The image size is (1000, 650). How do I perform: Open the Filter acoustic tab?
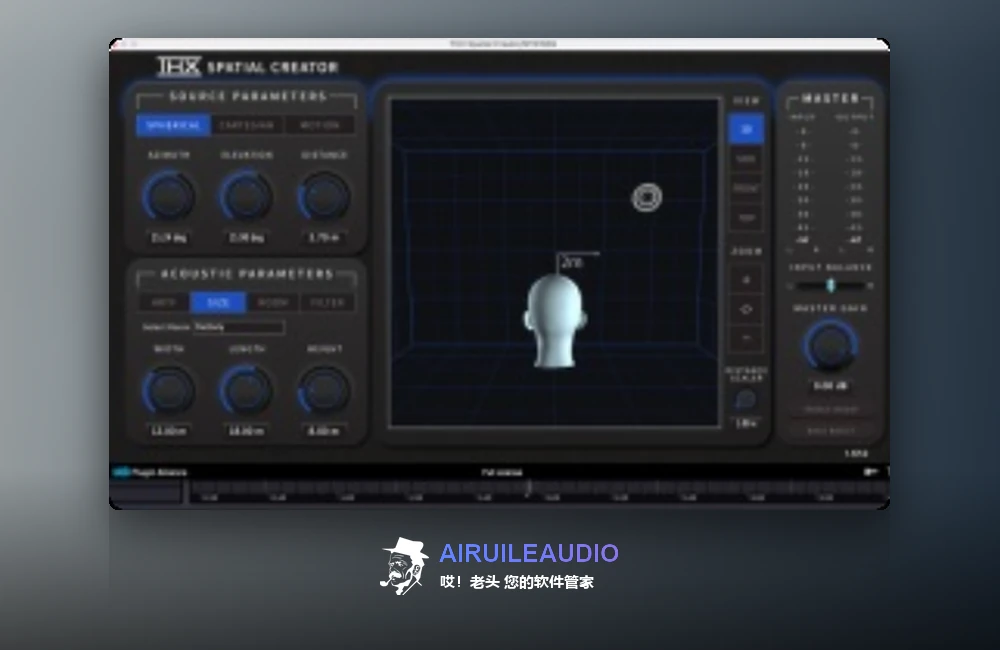[x=327, y=303]
